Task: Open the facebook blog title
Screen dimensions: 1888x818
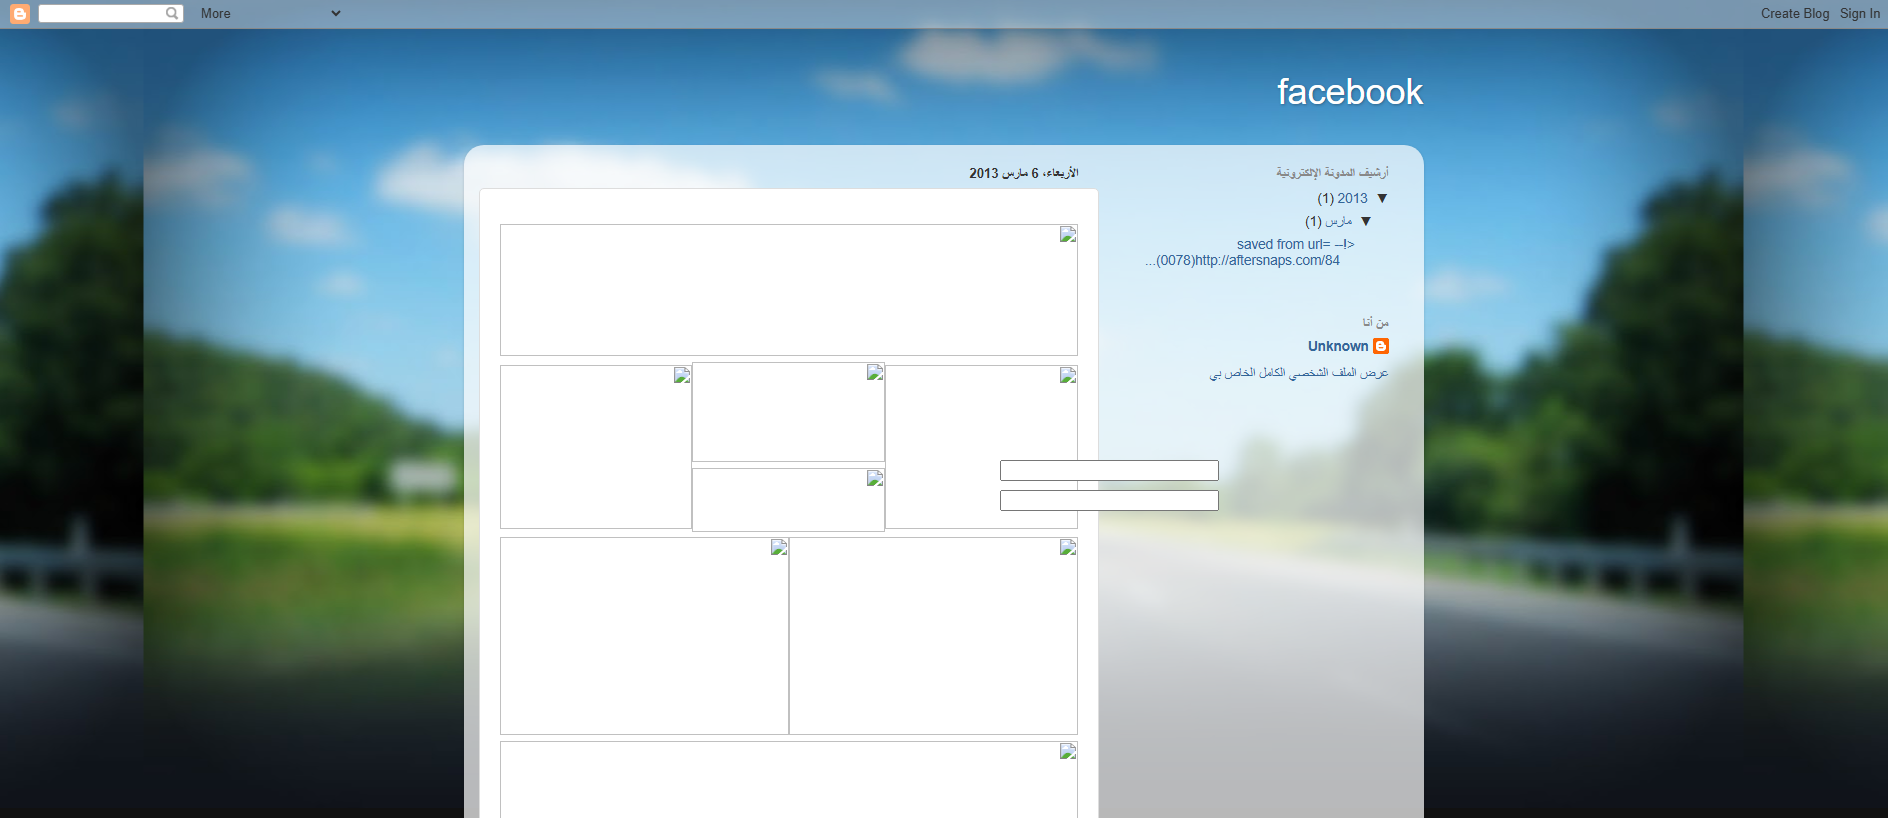Action: (1350, 92)
